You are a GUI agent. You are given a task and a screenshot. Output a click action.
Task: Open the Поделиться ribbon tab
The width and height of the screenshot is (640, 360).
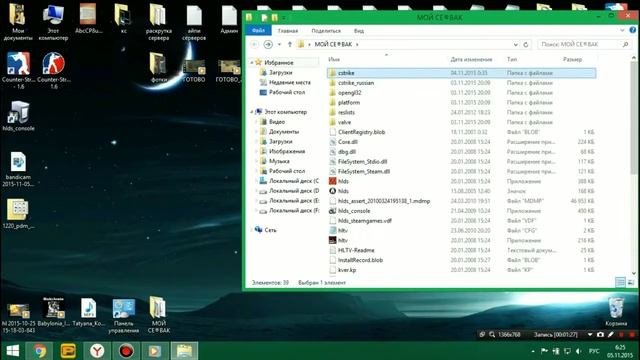[x=326, y=31]
